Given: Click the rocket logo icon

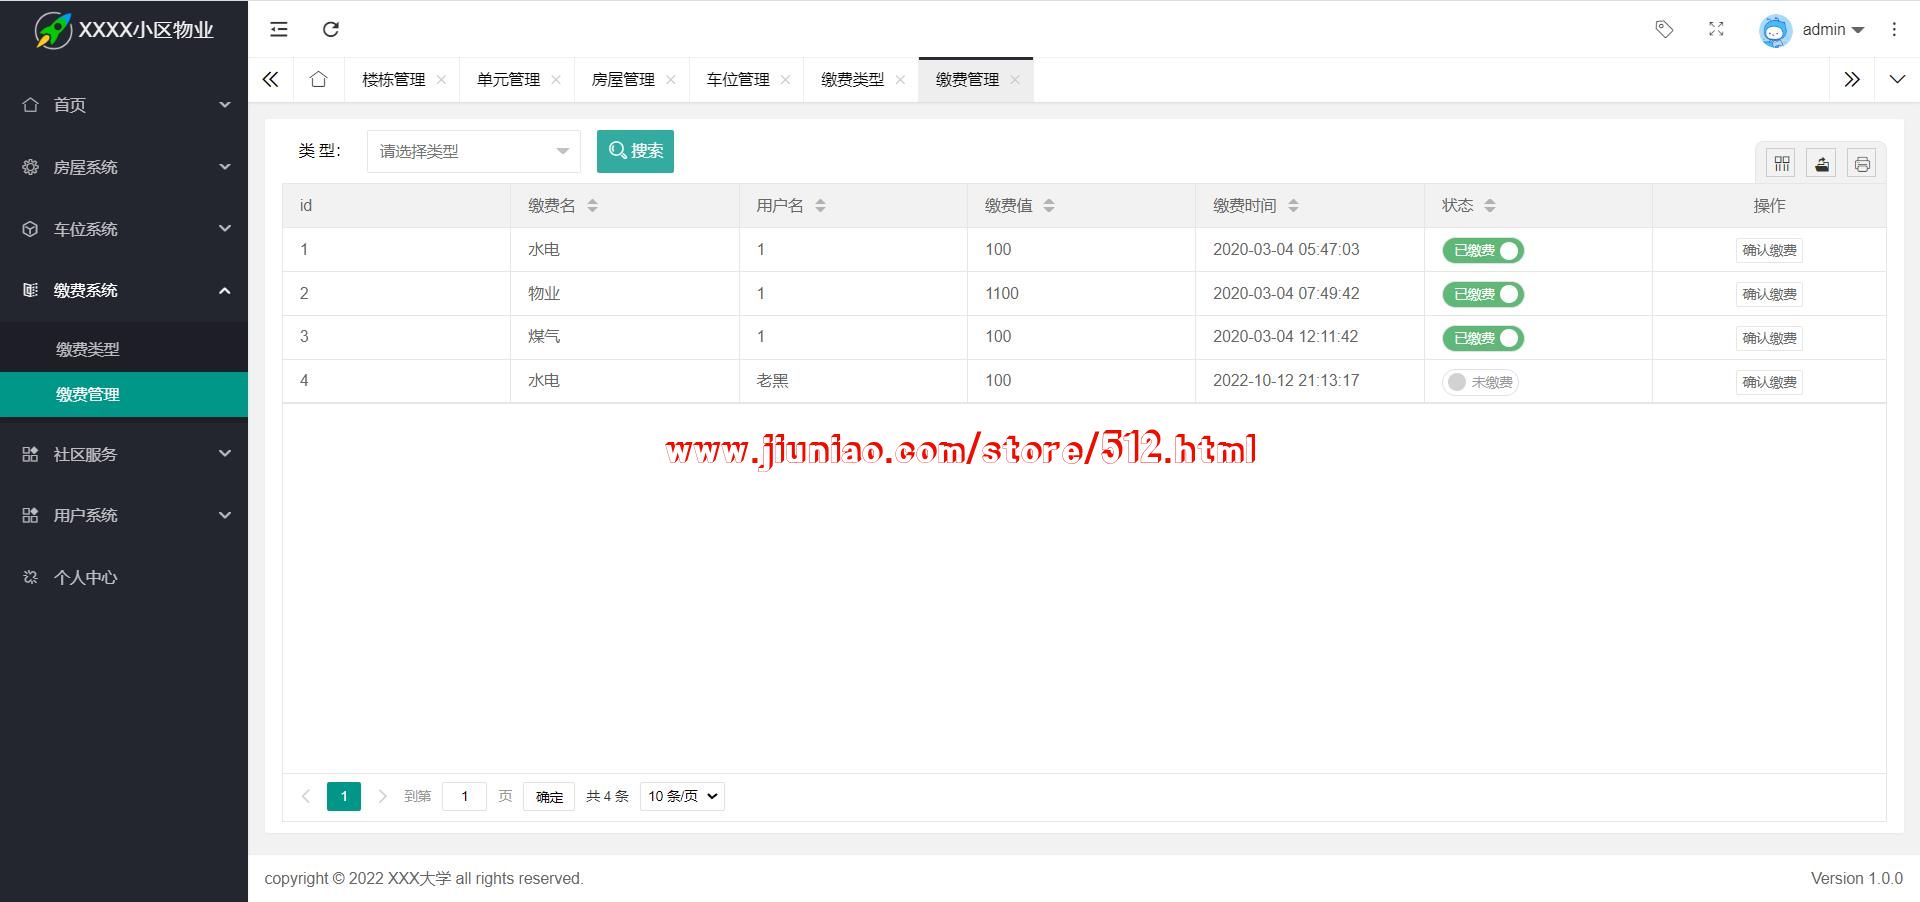Looking at the screenshot, I should pyautogui.click(x=53, y=30).
